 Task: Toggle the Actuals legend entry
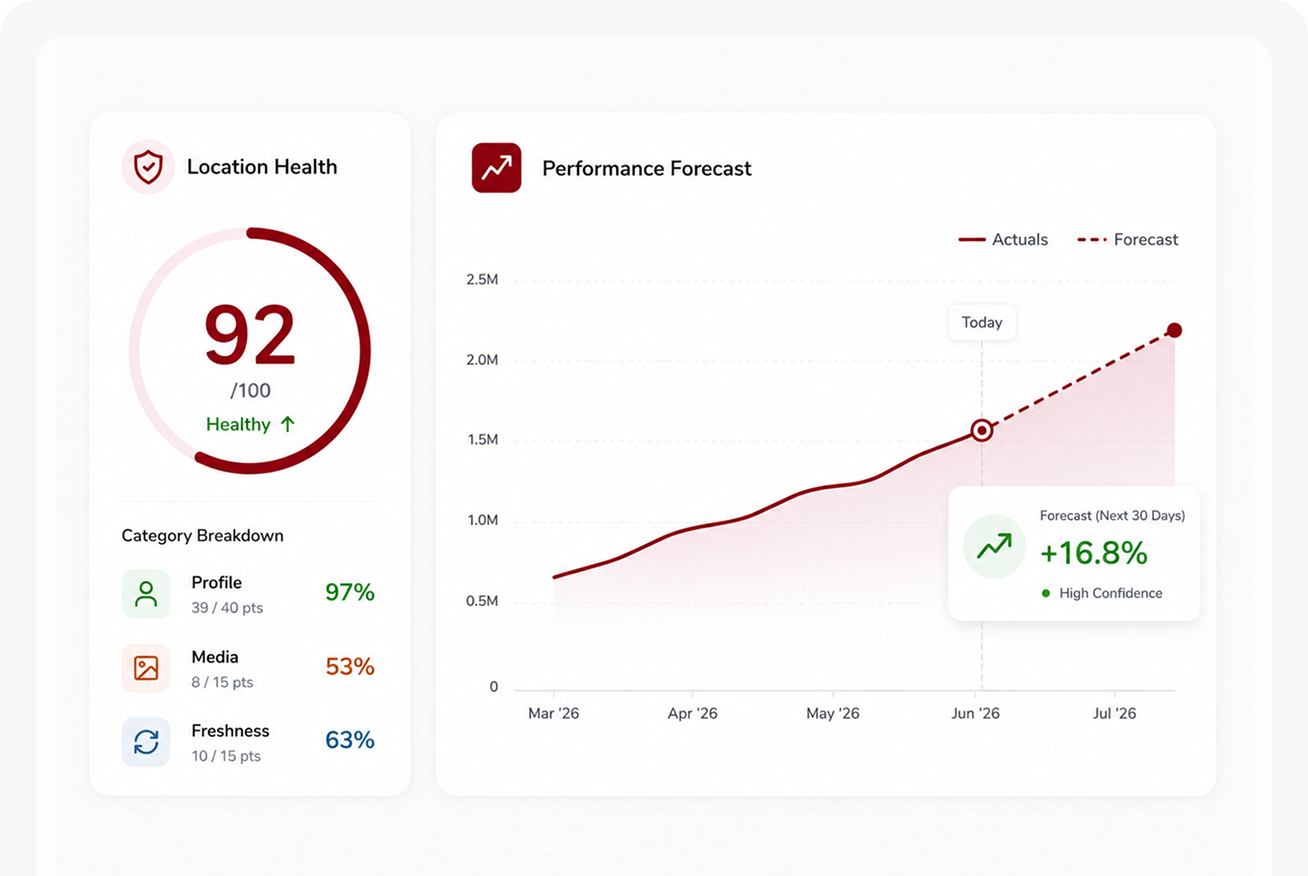pos(1003,240)
